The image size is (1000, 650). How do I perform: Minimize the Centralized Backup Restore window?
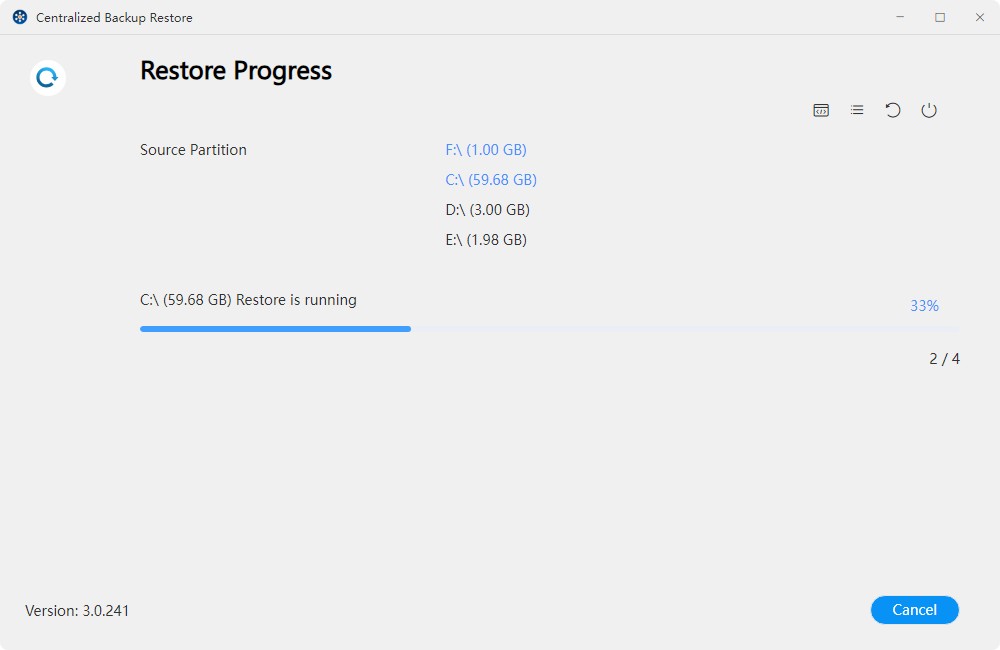(902, 18)
